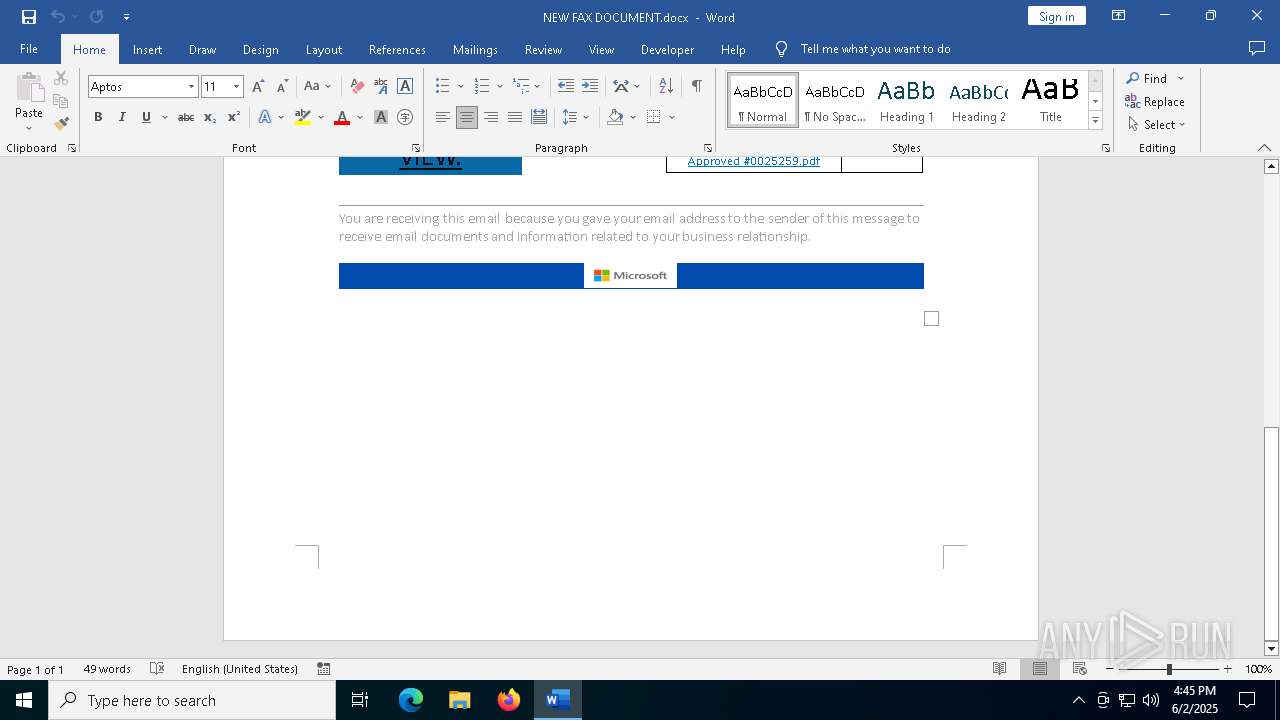
Task: Expand the borders dropdown
Action: pyautogui.click(x=672, y=117)
